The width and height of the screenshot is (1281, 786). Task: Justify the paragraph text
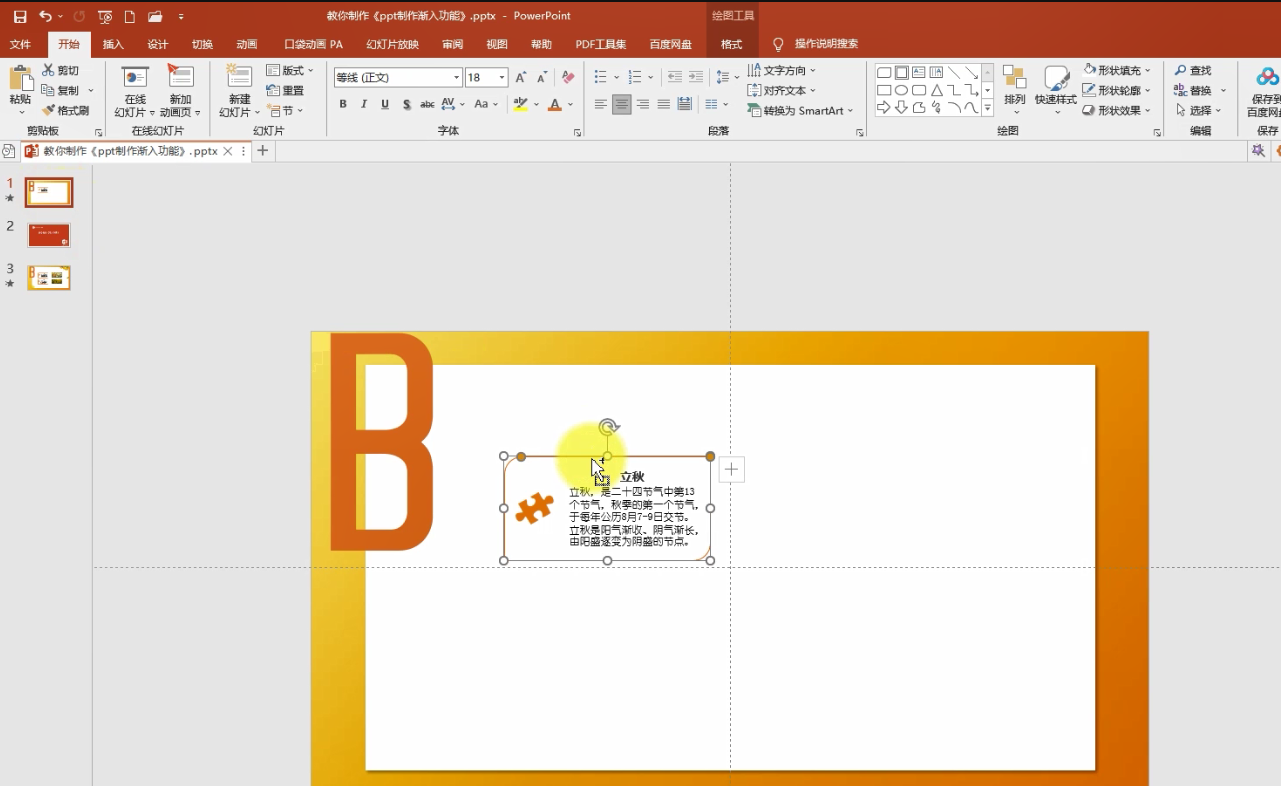click(664, 104)
